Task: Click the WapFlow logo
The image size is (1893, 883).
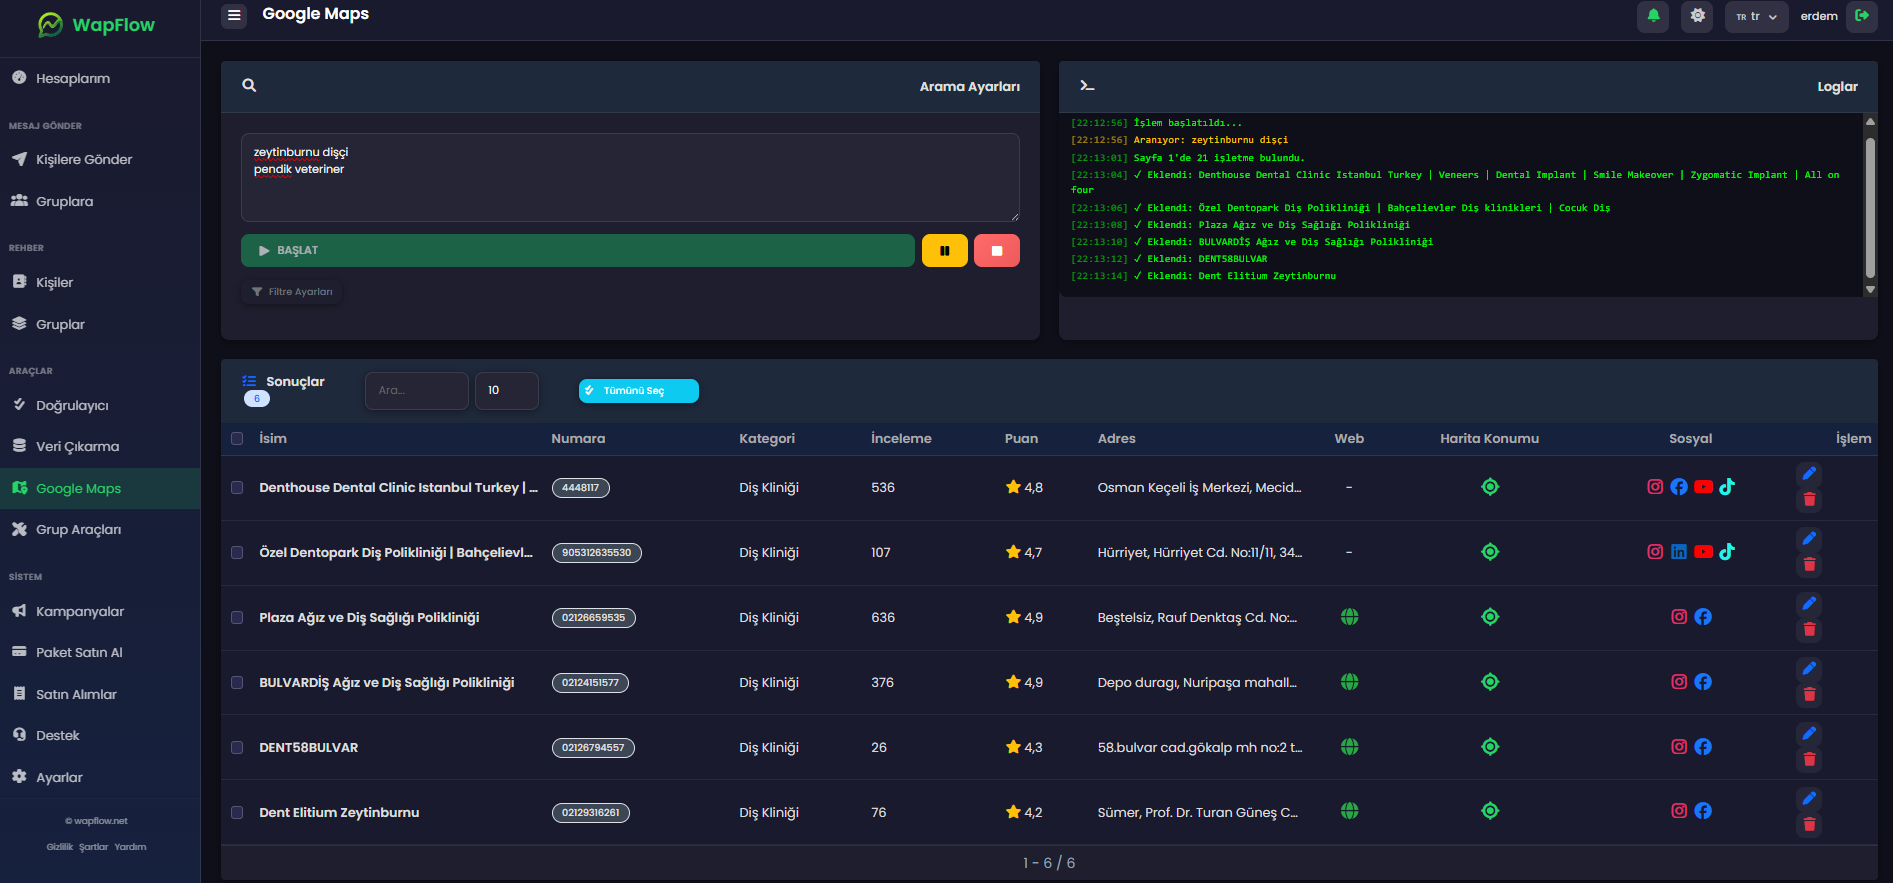Action: pyautogui.click(x=96, y=25)
